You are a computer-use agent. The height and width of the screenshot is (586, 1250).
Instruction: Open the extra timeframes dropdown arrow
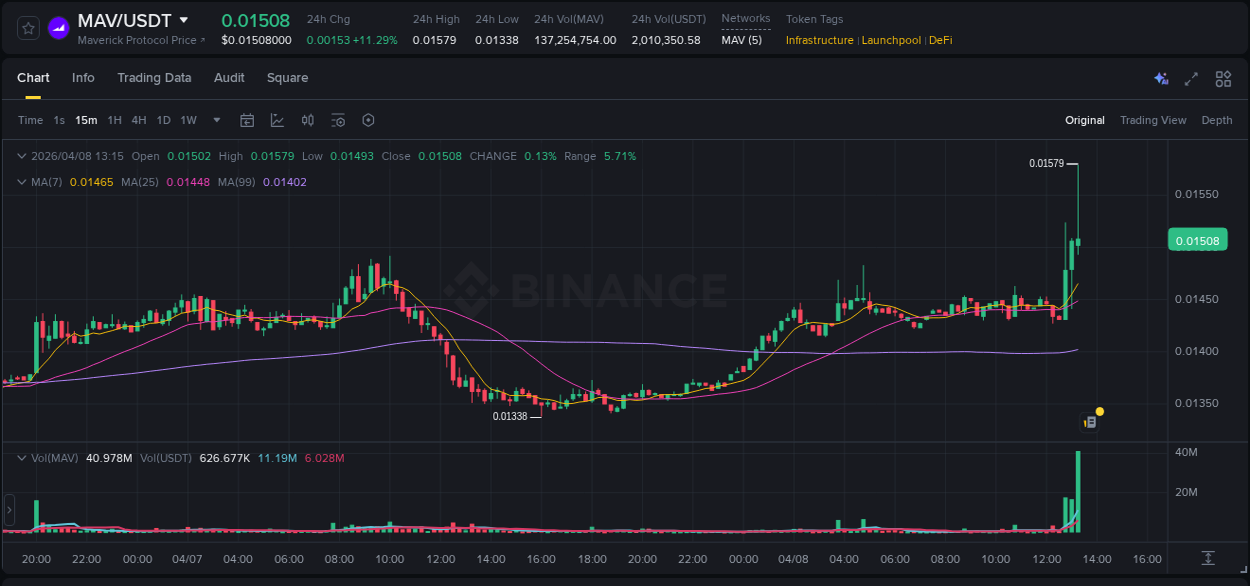click(x=215, y=120)
